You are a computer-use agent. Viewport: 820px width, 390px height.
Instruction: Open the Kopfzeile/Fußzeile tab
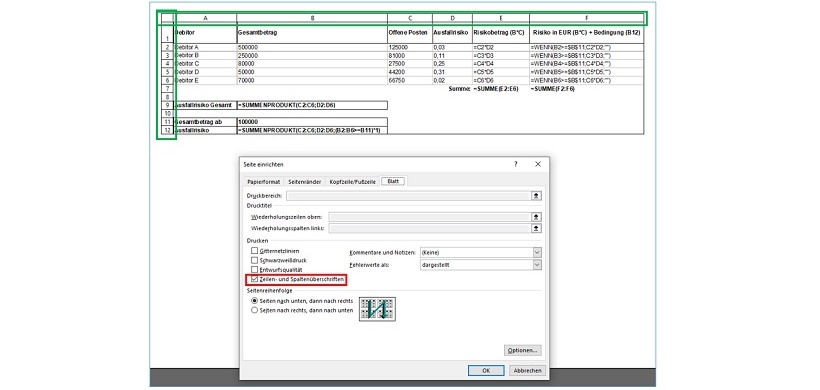coord(352,182)
